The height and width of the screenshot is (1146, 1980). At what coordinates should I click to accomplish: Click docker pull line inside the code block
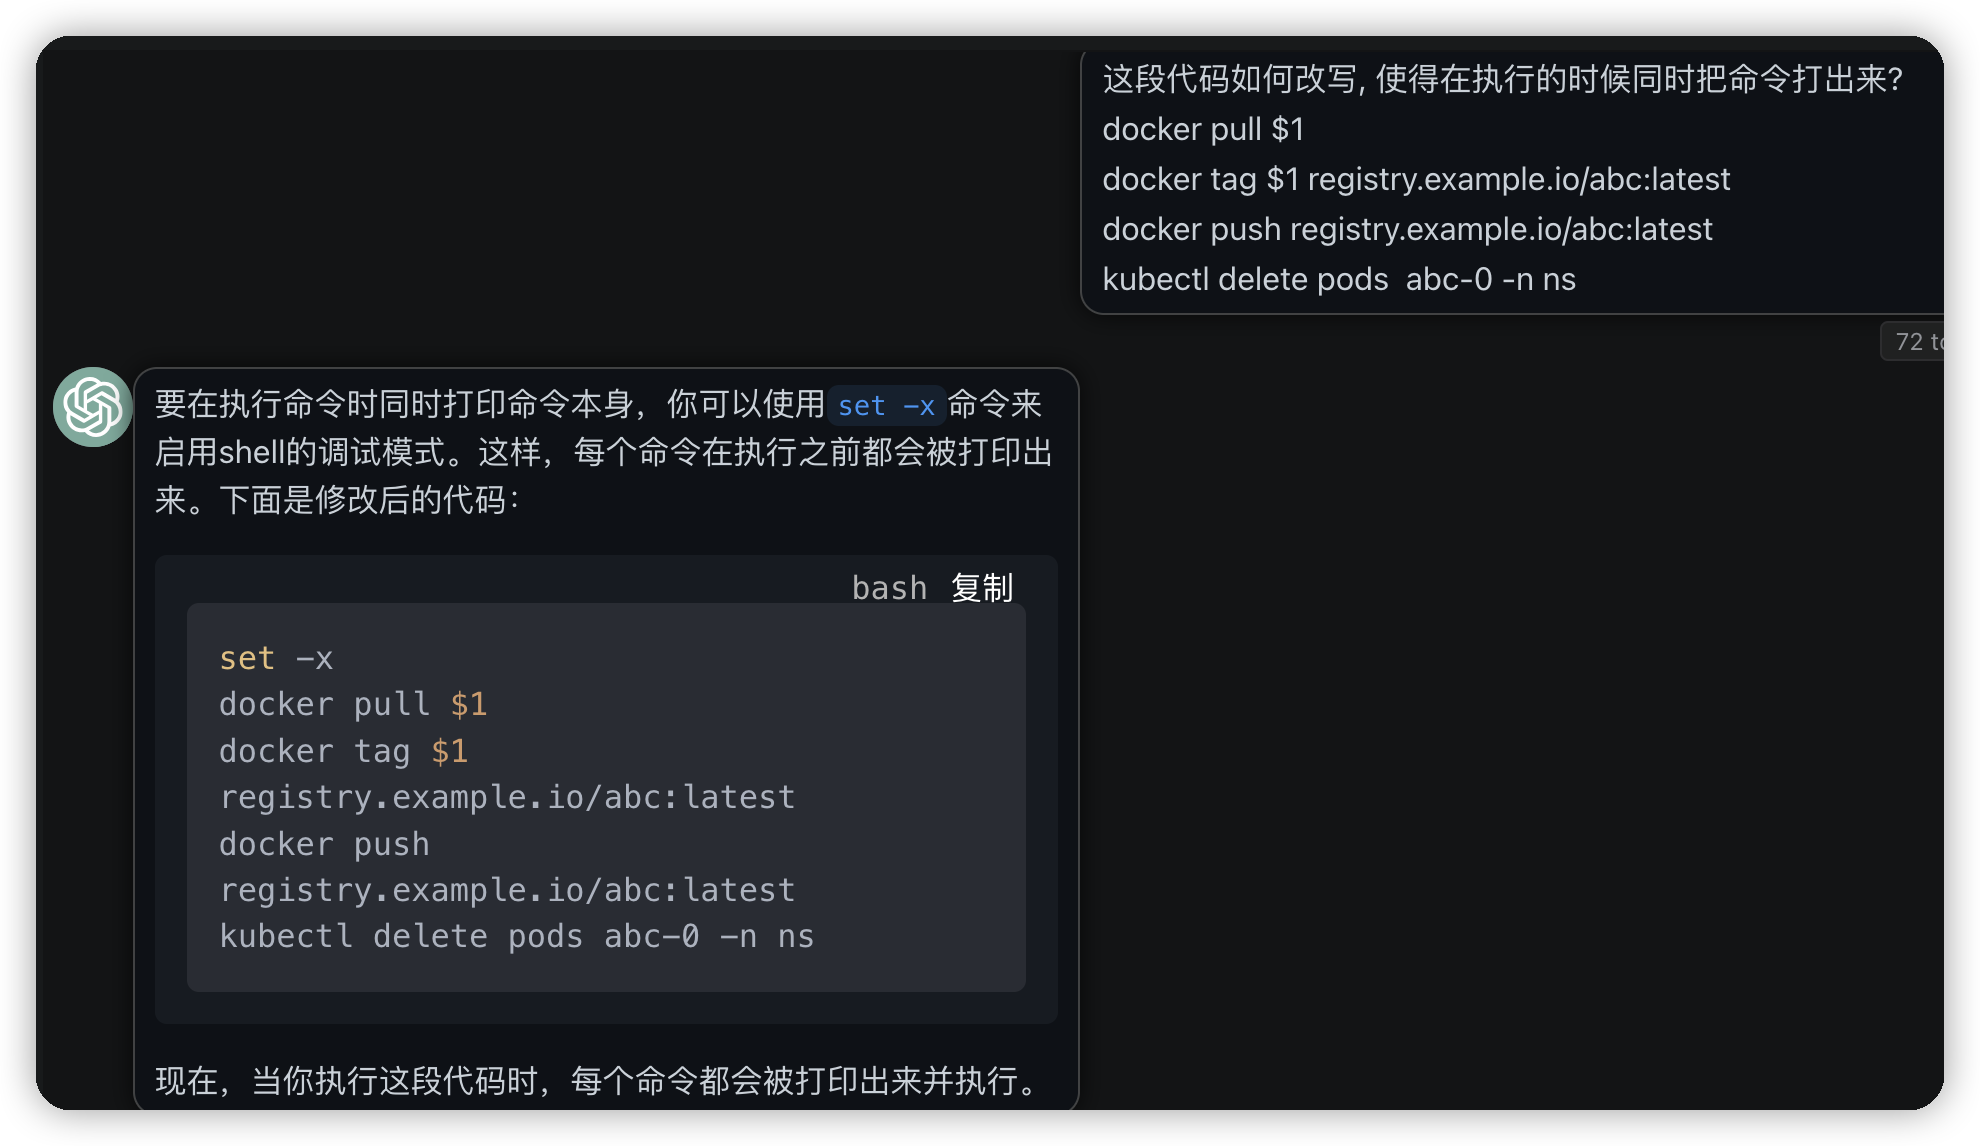[352, 704]
